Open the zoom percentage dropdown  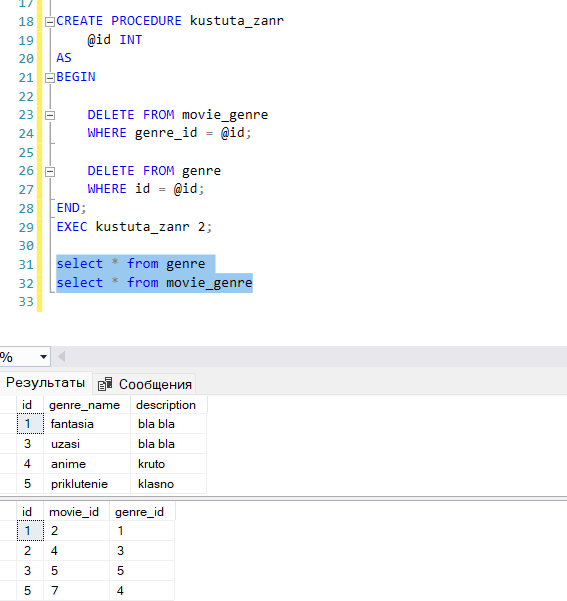coord(43,357)
